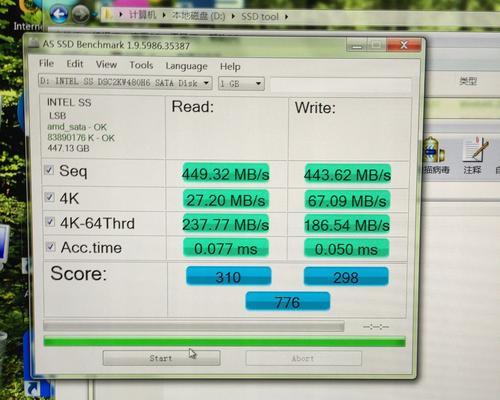Click the Start benchmark button

(x=161, y=358)
